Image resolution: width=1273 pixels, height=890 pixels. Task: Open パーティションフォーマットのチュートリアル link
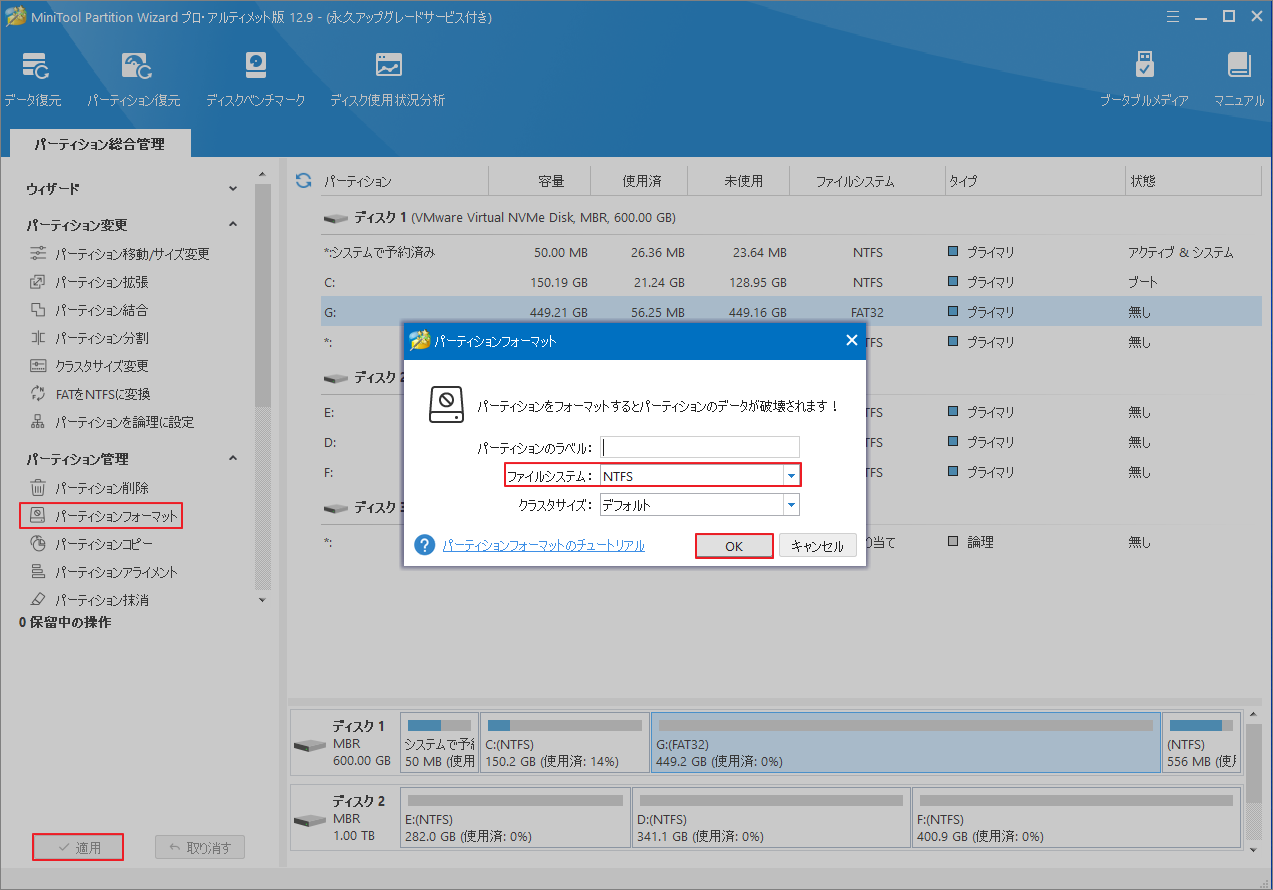[x=543, y=545]
